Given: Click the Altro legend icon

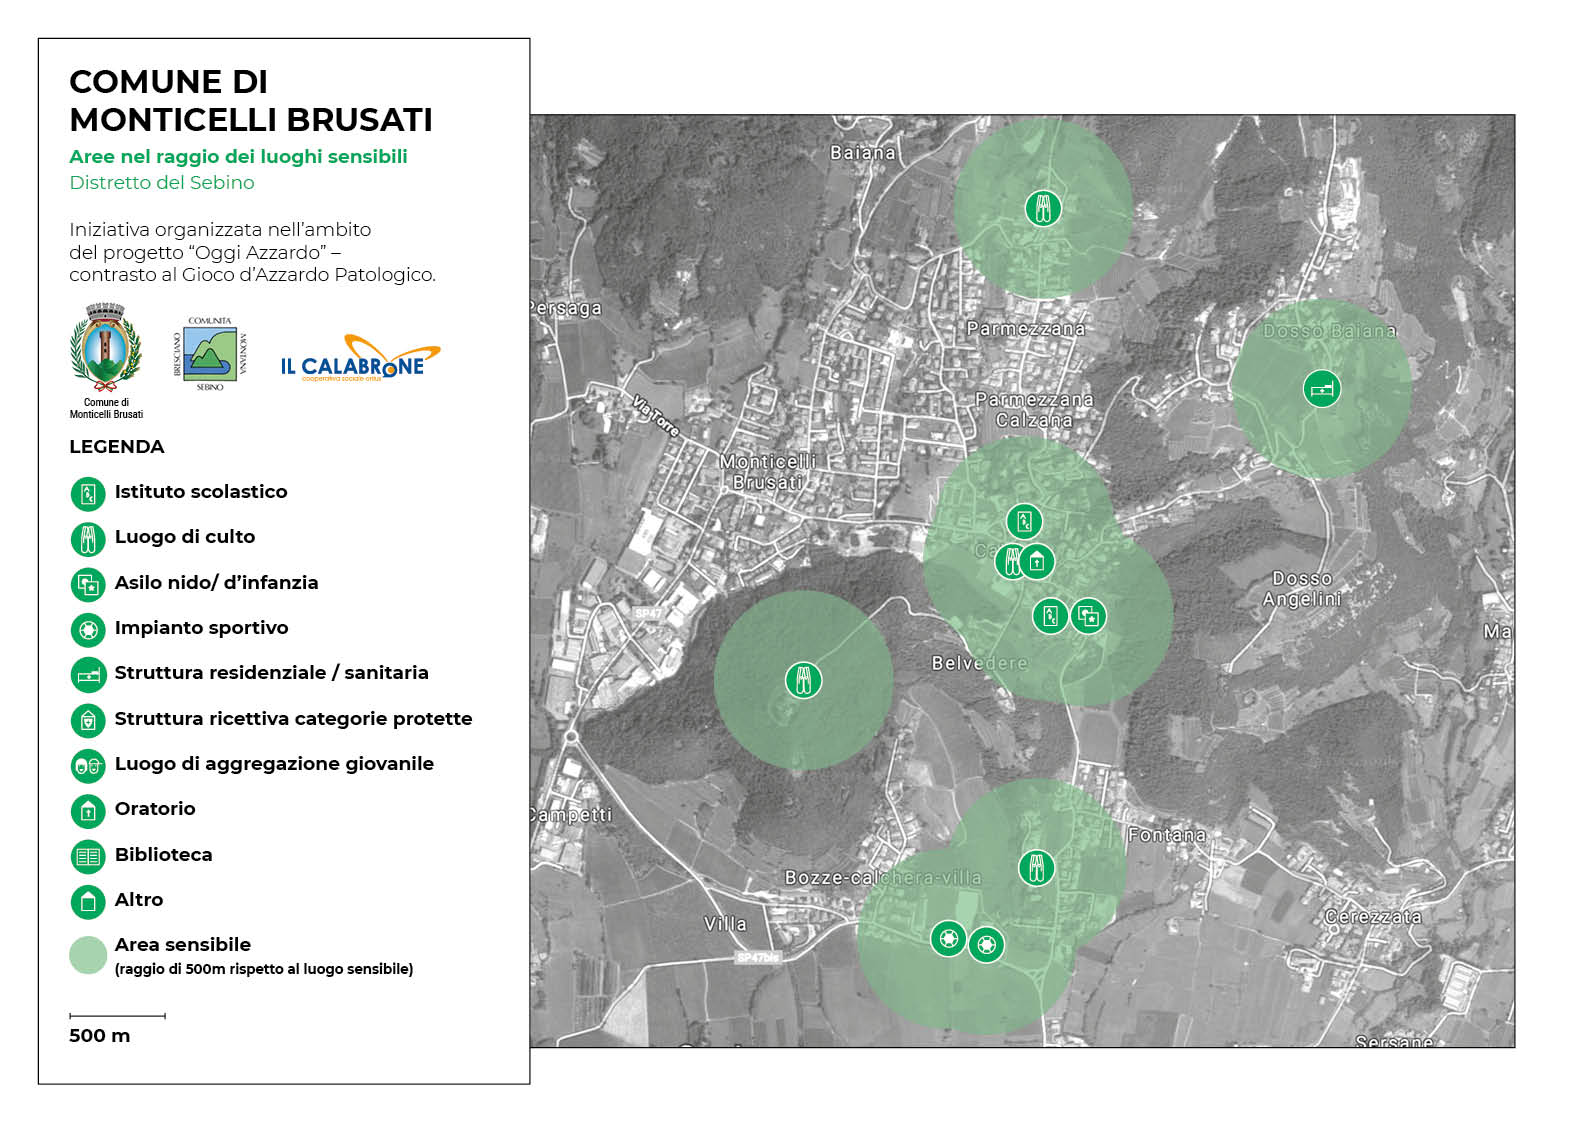Looking at the screenshot, I should (88, 901).
